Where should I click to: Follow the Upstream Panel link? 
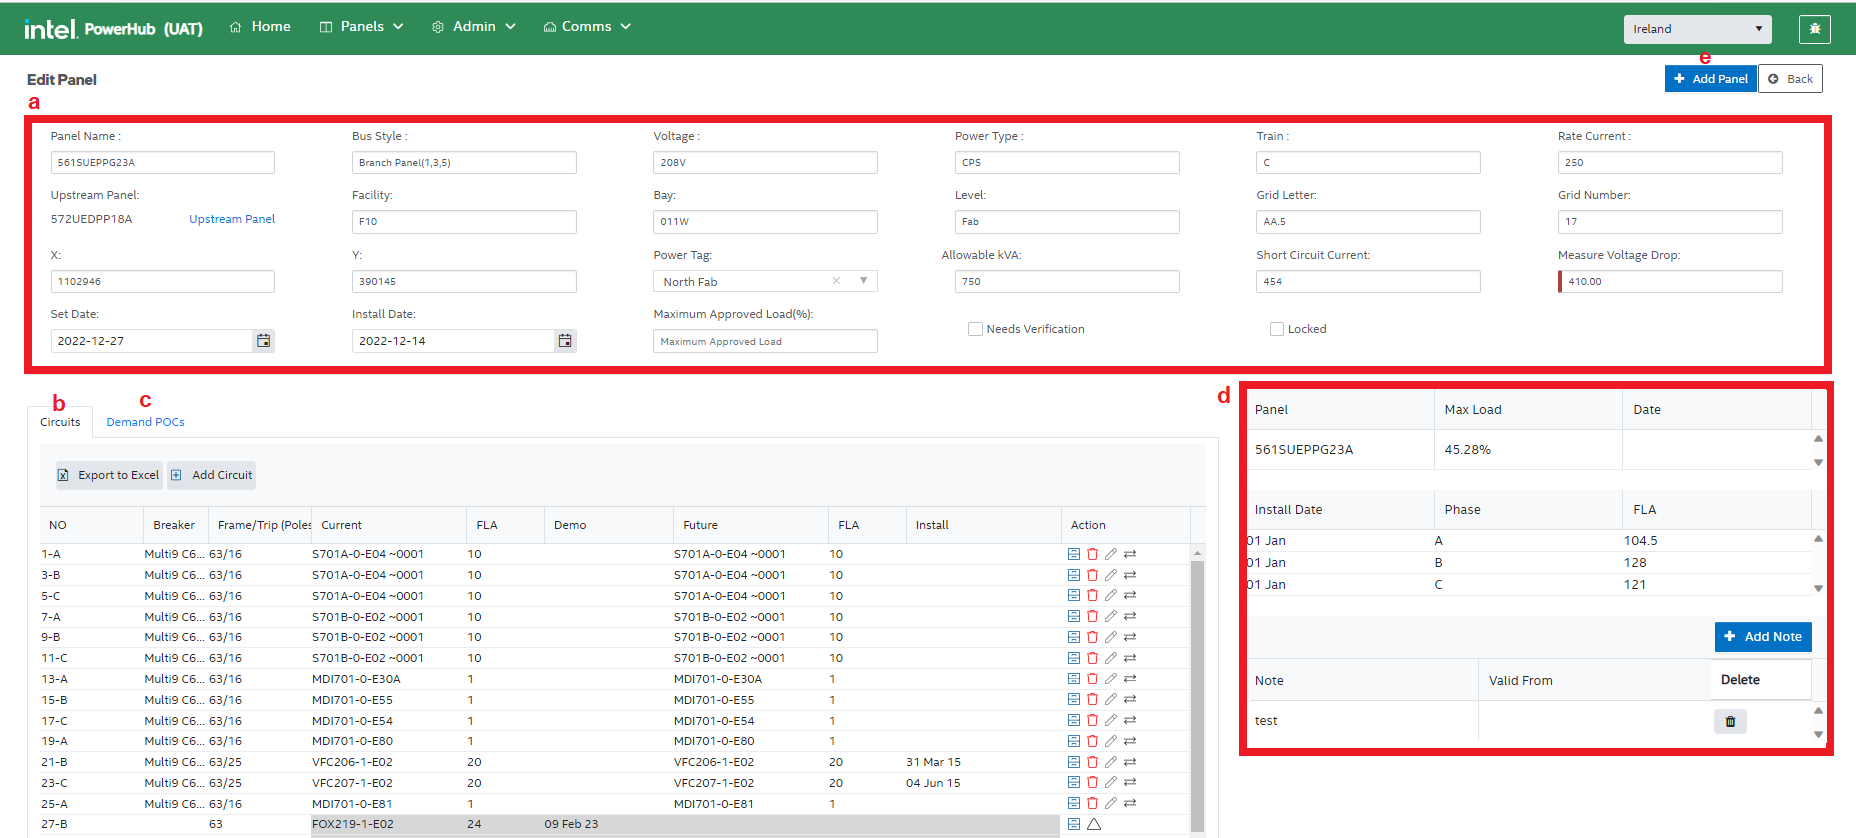point(232,219)
